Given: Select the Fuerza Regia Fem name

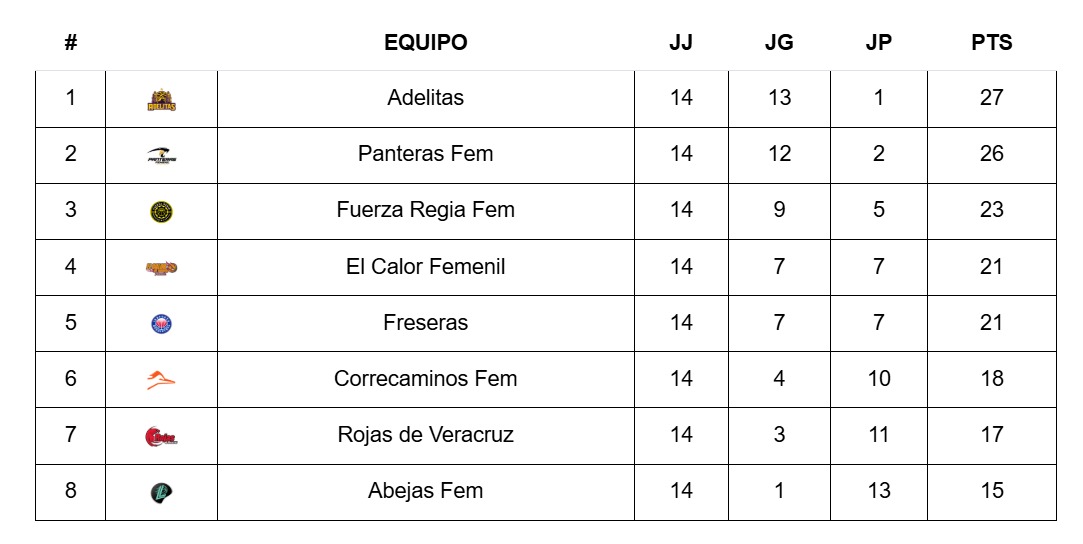Looking at the screenshot, I should coord(425,210).
